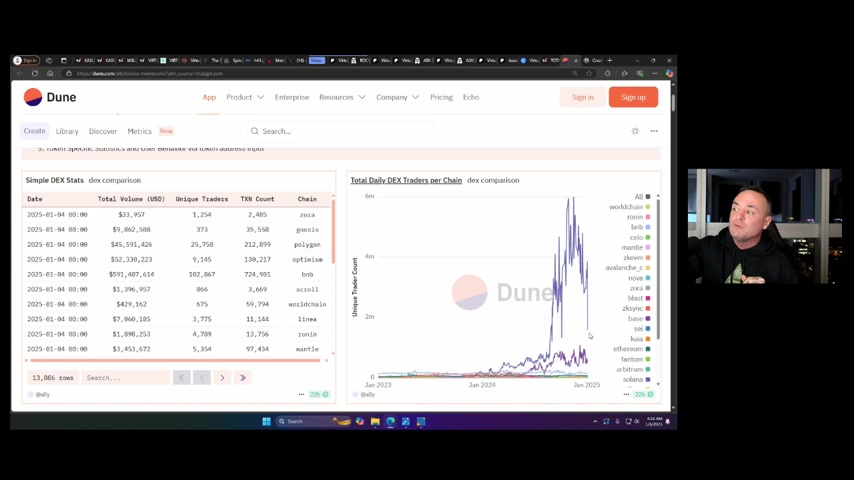Image resolution: width=854 pixels, height=480 pixels.
Task: Switch to the Library tab
Action: coord(67,131)
